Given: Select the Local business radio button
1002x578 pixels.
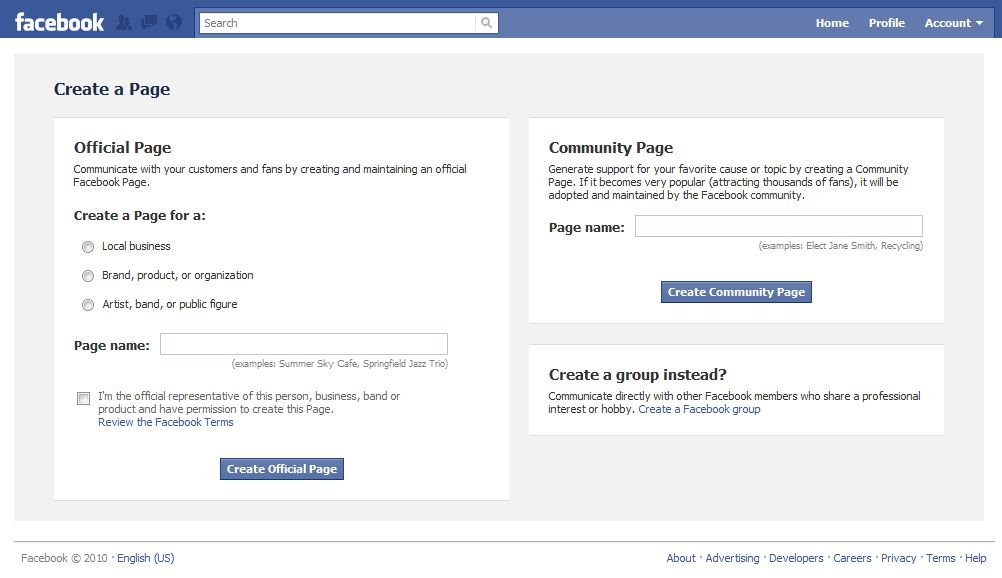Looking at the screenshot, I should click(88, 246).
